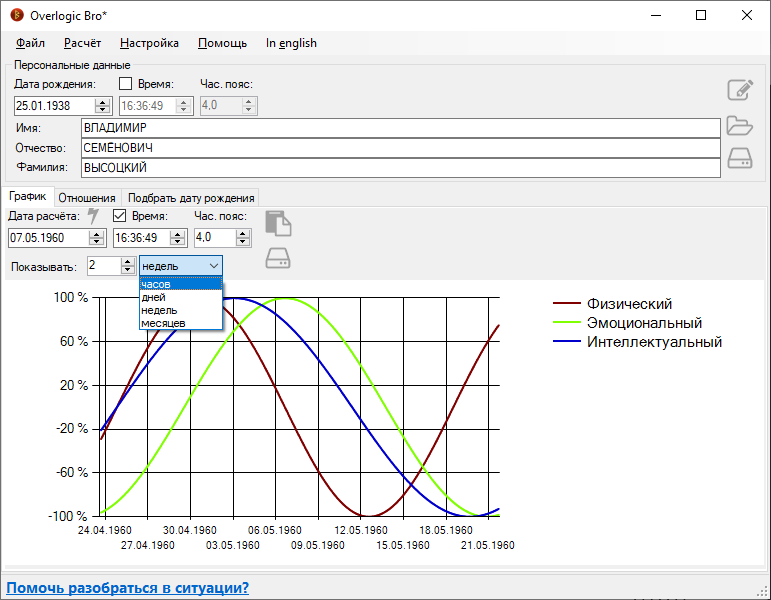Click the 'Помочь разобраться в ситуации?' link
The image size is (771, 600).
(x=128, y=588)
